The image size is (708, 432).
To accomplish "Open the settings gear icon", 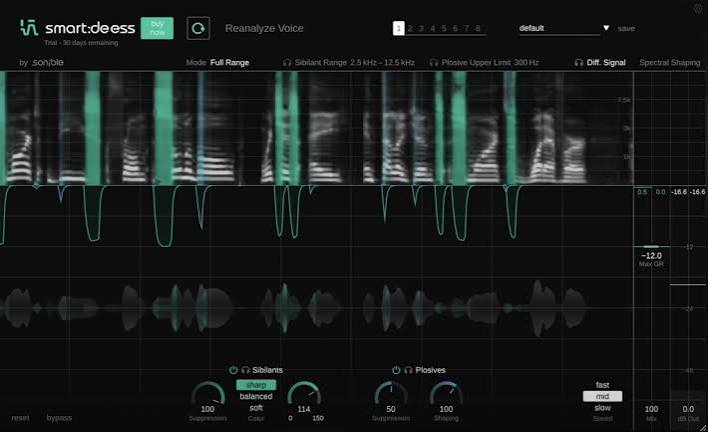I will 698,8.
